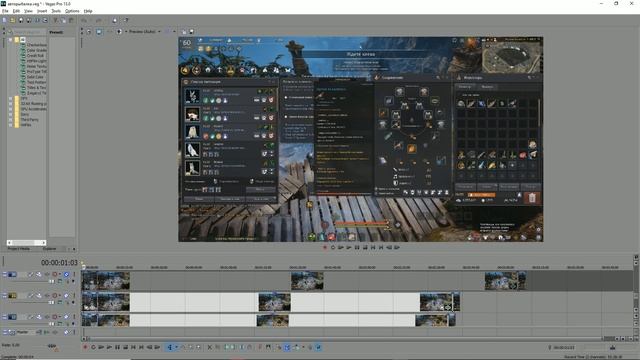Select the Normal Edit Tool

click(x=170, y=347)
